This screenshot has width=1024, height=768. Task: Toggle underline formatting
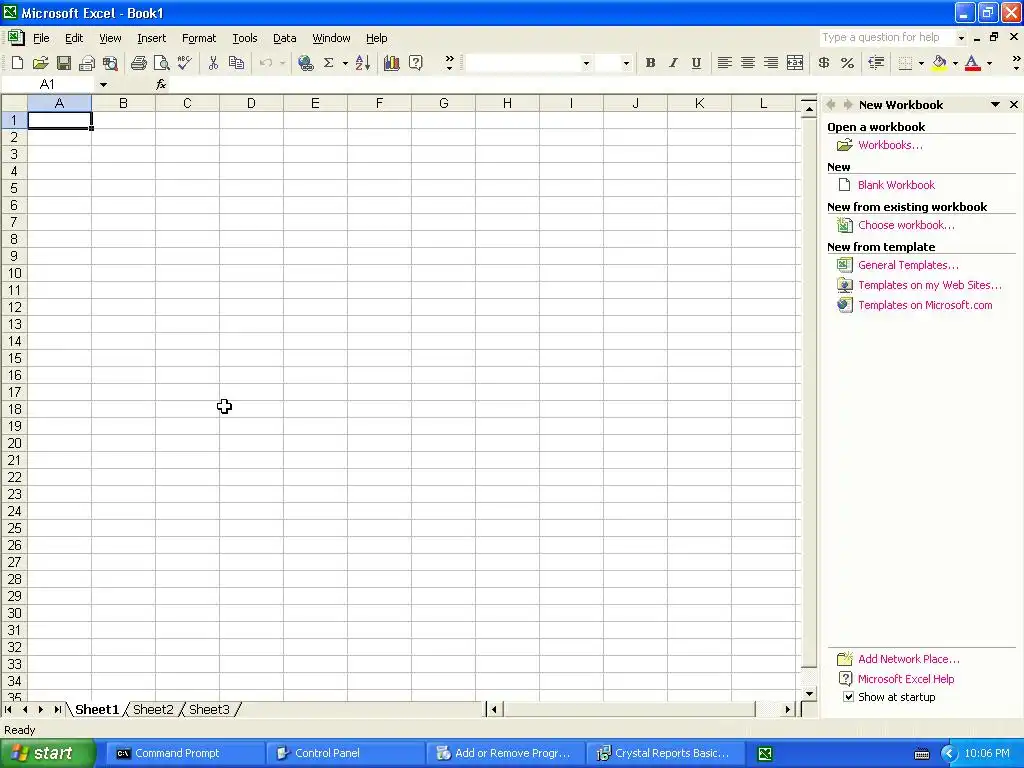point(696,63)
